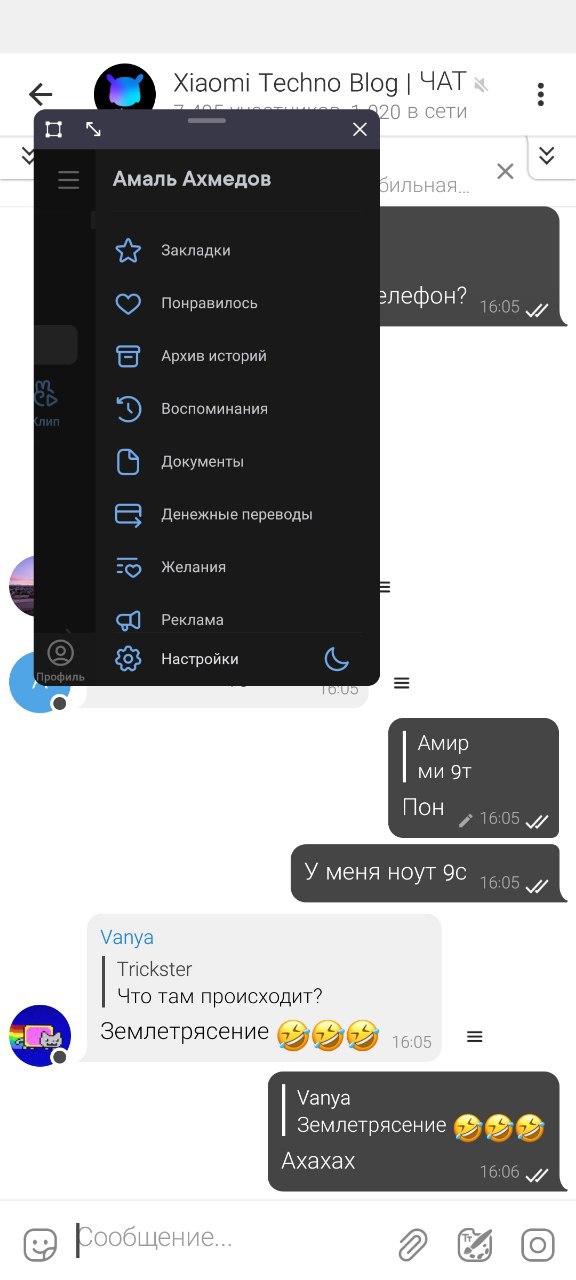Go back with the arrow button
576x1280 pixels.
(x=40, y=95)
